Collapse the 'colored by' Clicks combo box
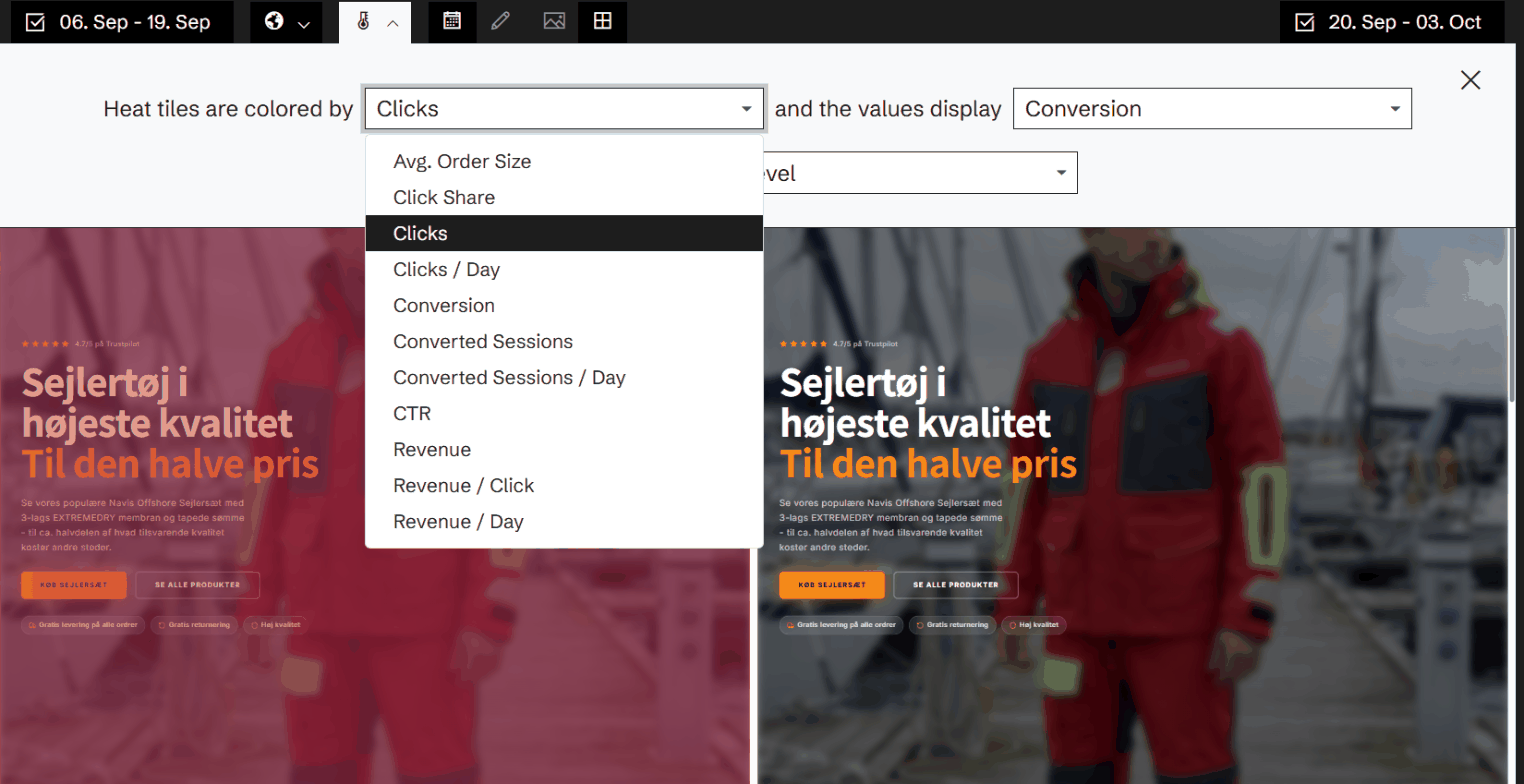Viewport: 1524px width, 784px height. 565,109
